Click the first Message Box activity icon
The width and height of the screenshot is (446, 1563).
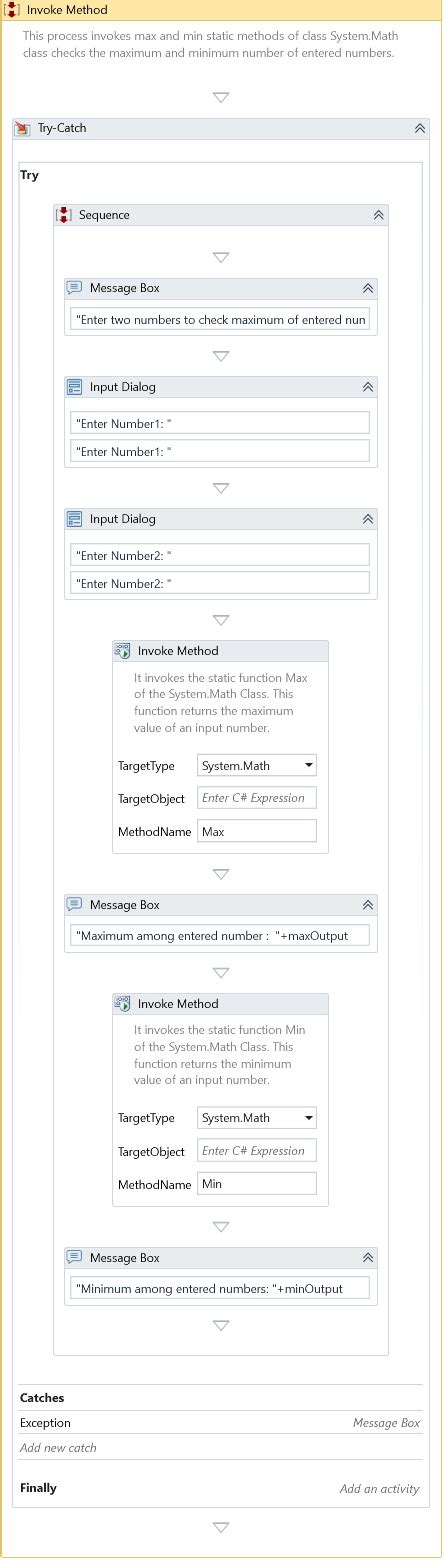tap(75, 288)
